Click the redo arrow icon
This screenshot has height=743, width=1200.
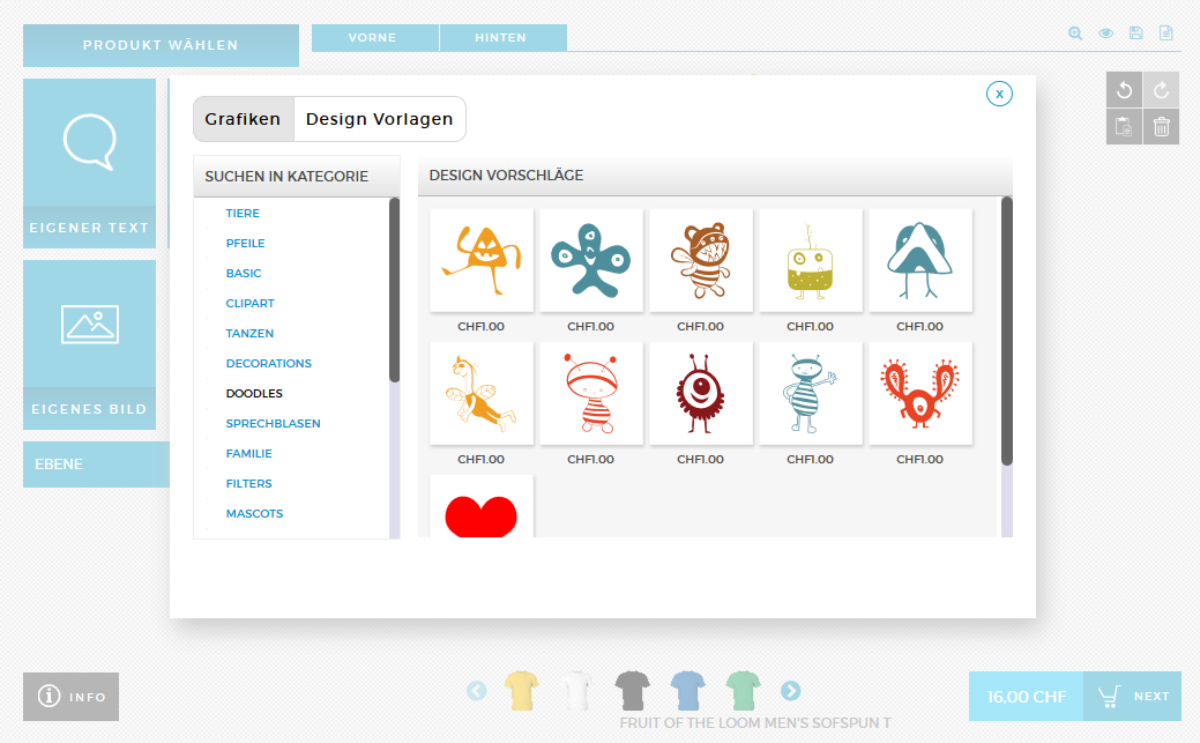tap(1161, 90)
